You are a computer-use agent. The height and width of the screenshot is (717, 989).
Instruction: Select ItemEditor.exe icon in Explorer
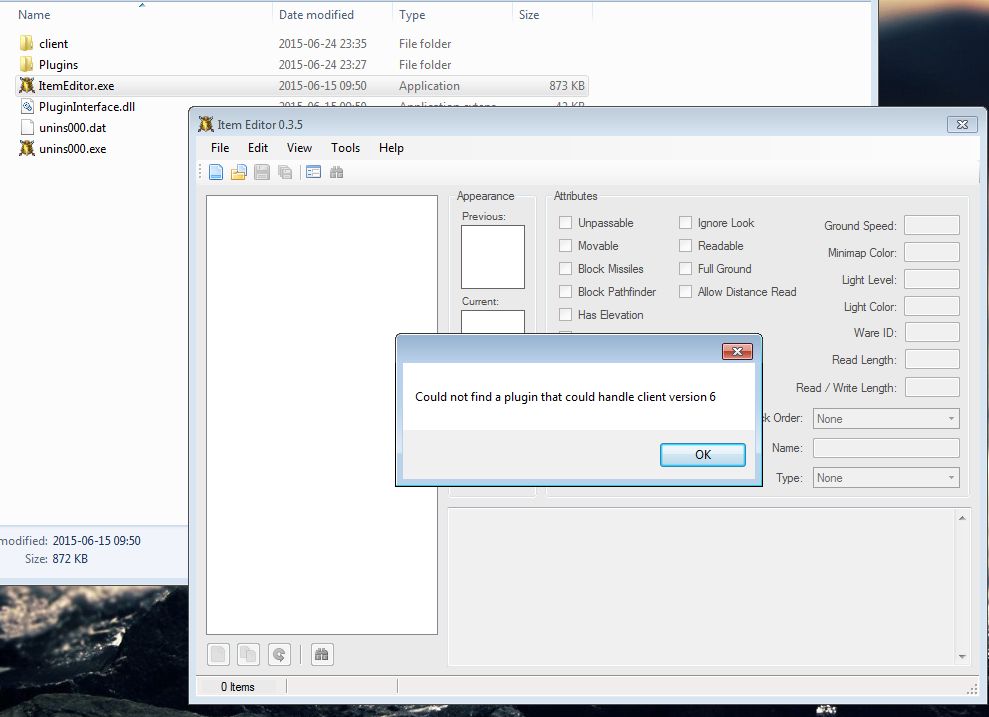pos(26,85)
